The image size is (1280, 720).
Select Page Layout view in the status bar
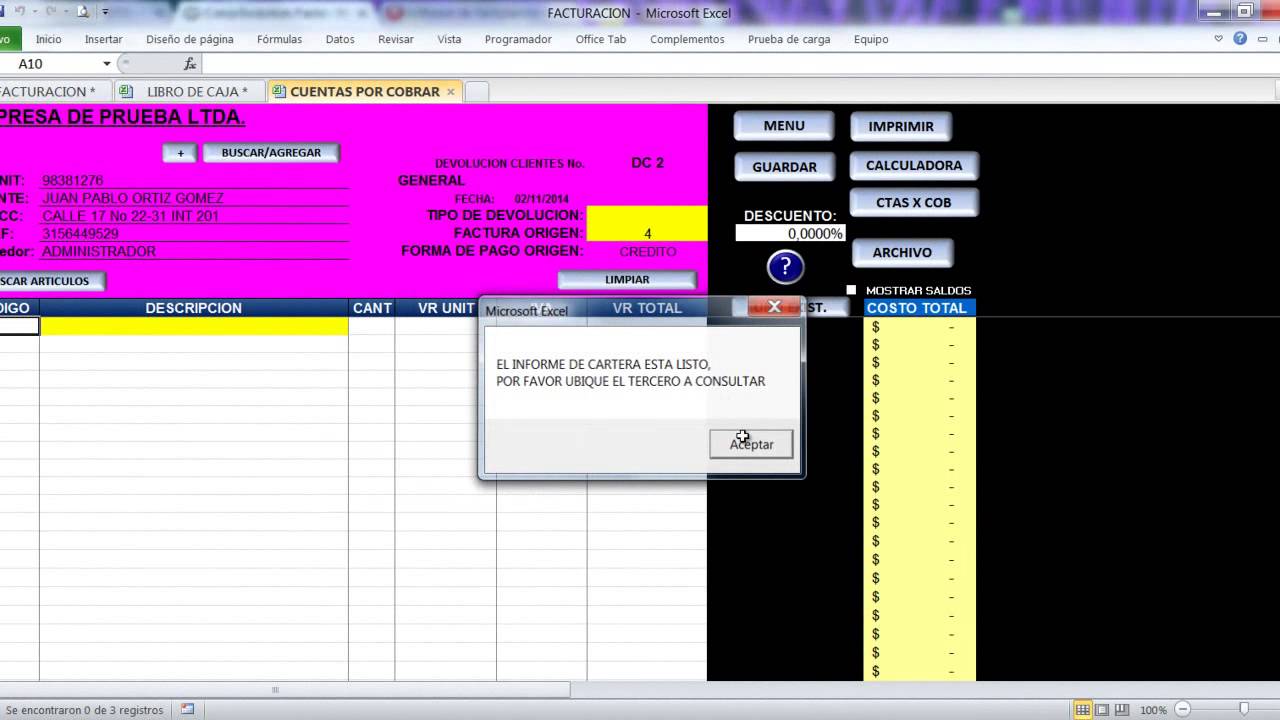pos(1102,710)
